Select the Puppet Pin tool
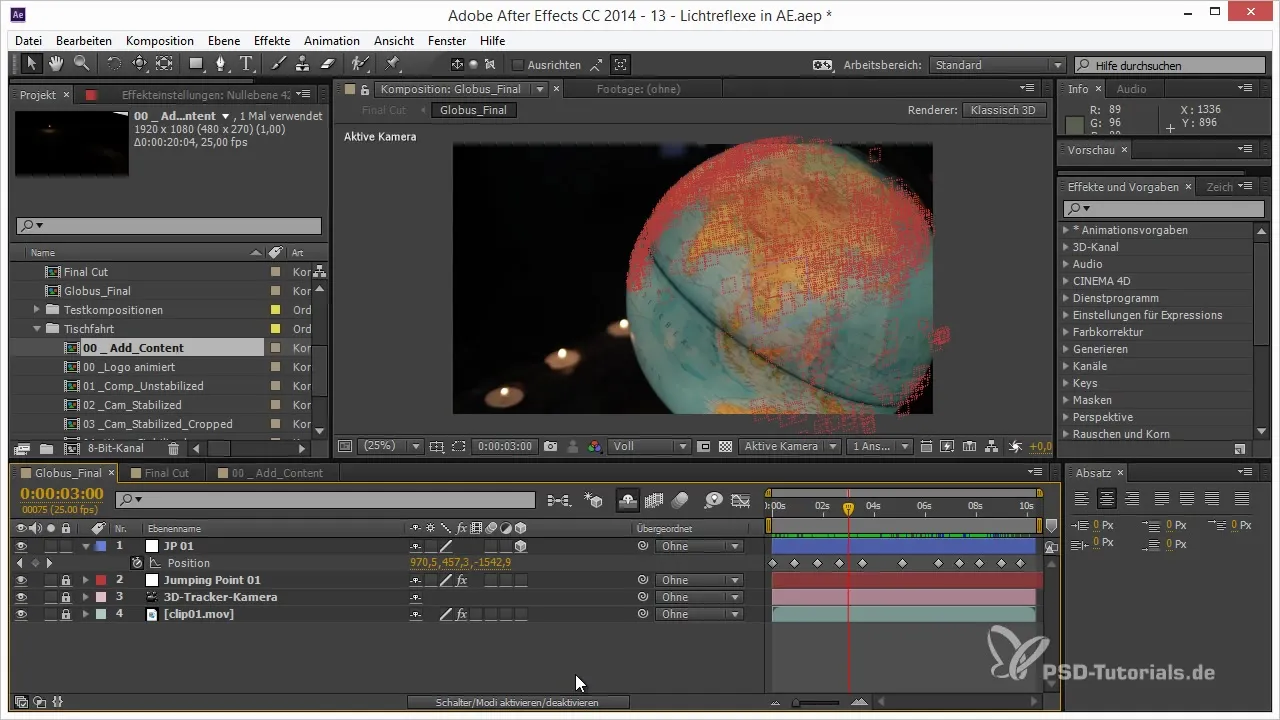This screenshot has width=1280, height=720. tap(392, 64)
